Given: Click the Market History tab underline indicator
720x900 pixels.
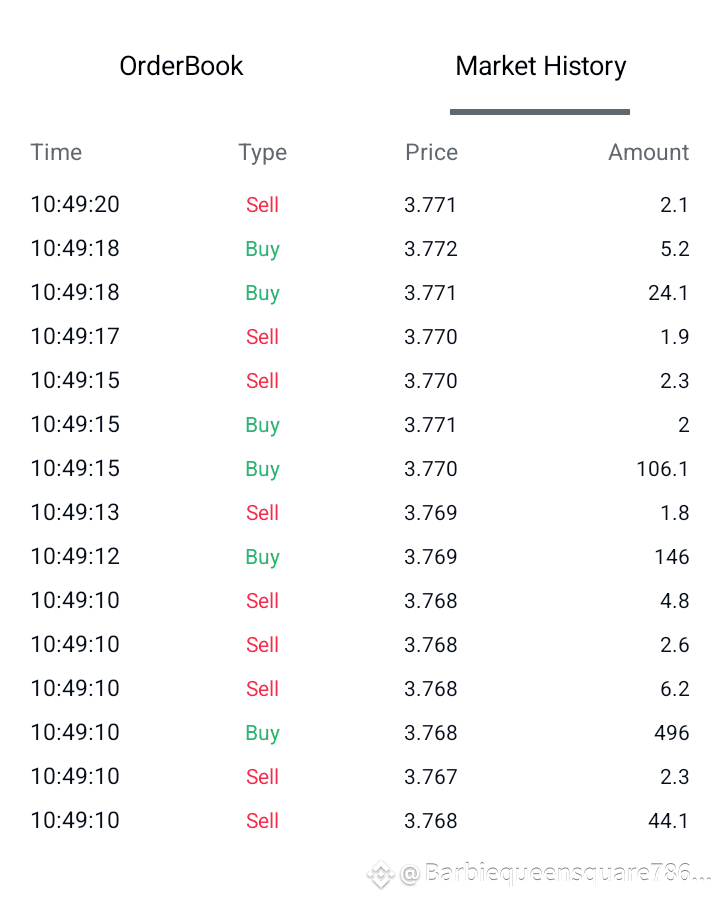Looking at the screenshot, I should 540,112.
